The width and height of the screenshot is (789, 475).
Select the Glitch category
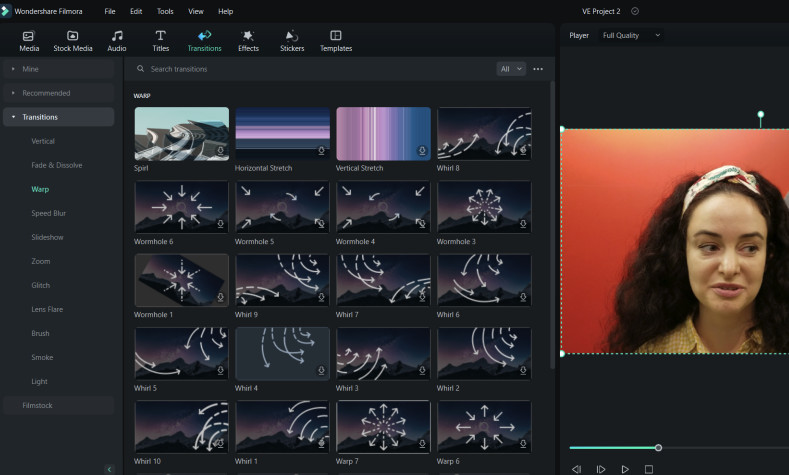(x=41, y=285)
